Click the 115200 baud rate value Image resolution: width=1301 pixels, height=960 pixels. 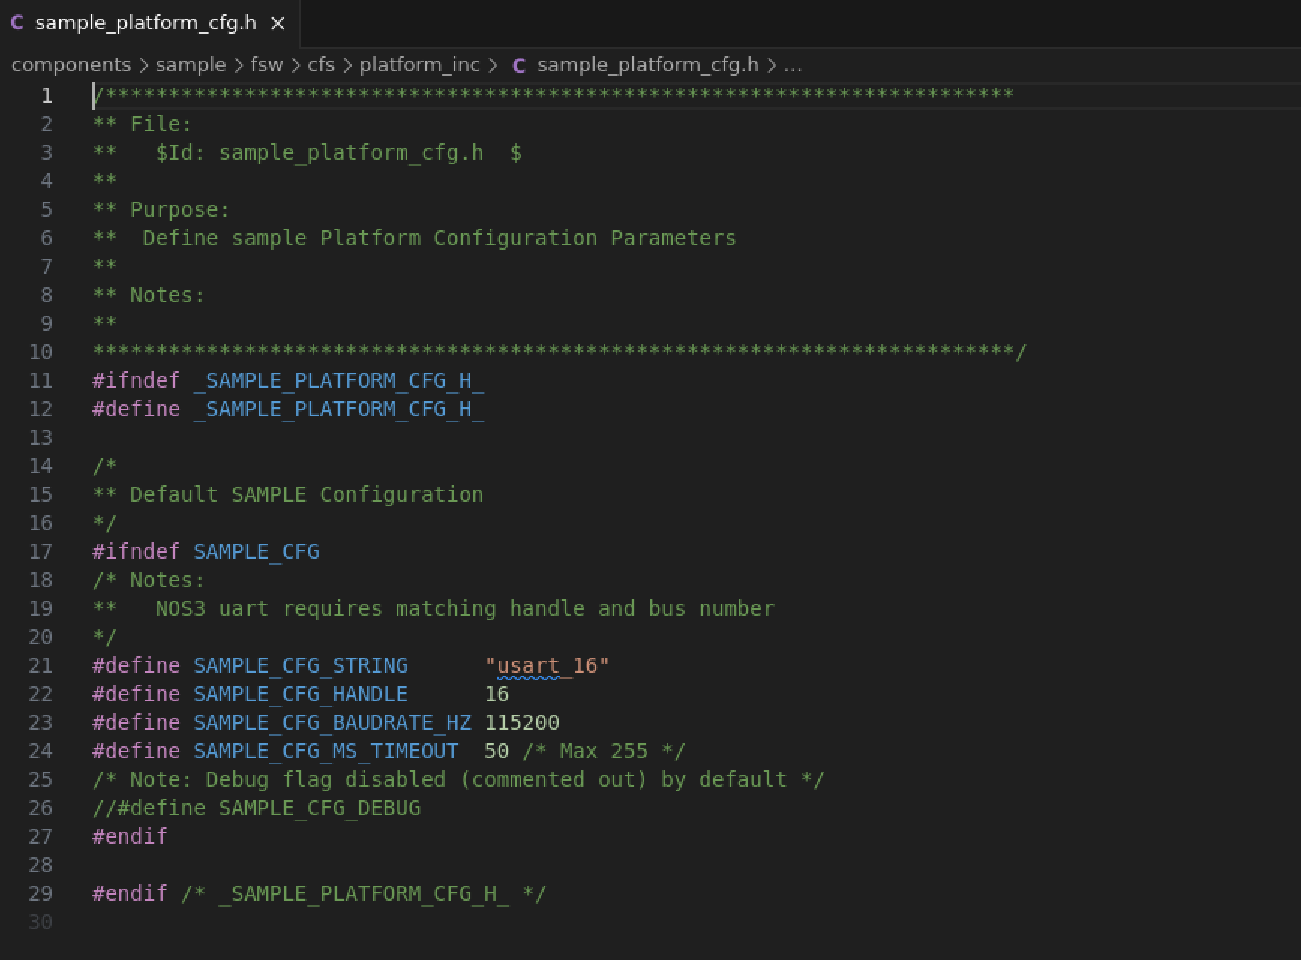(522, 723)
